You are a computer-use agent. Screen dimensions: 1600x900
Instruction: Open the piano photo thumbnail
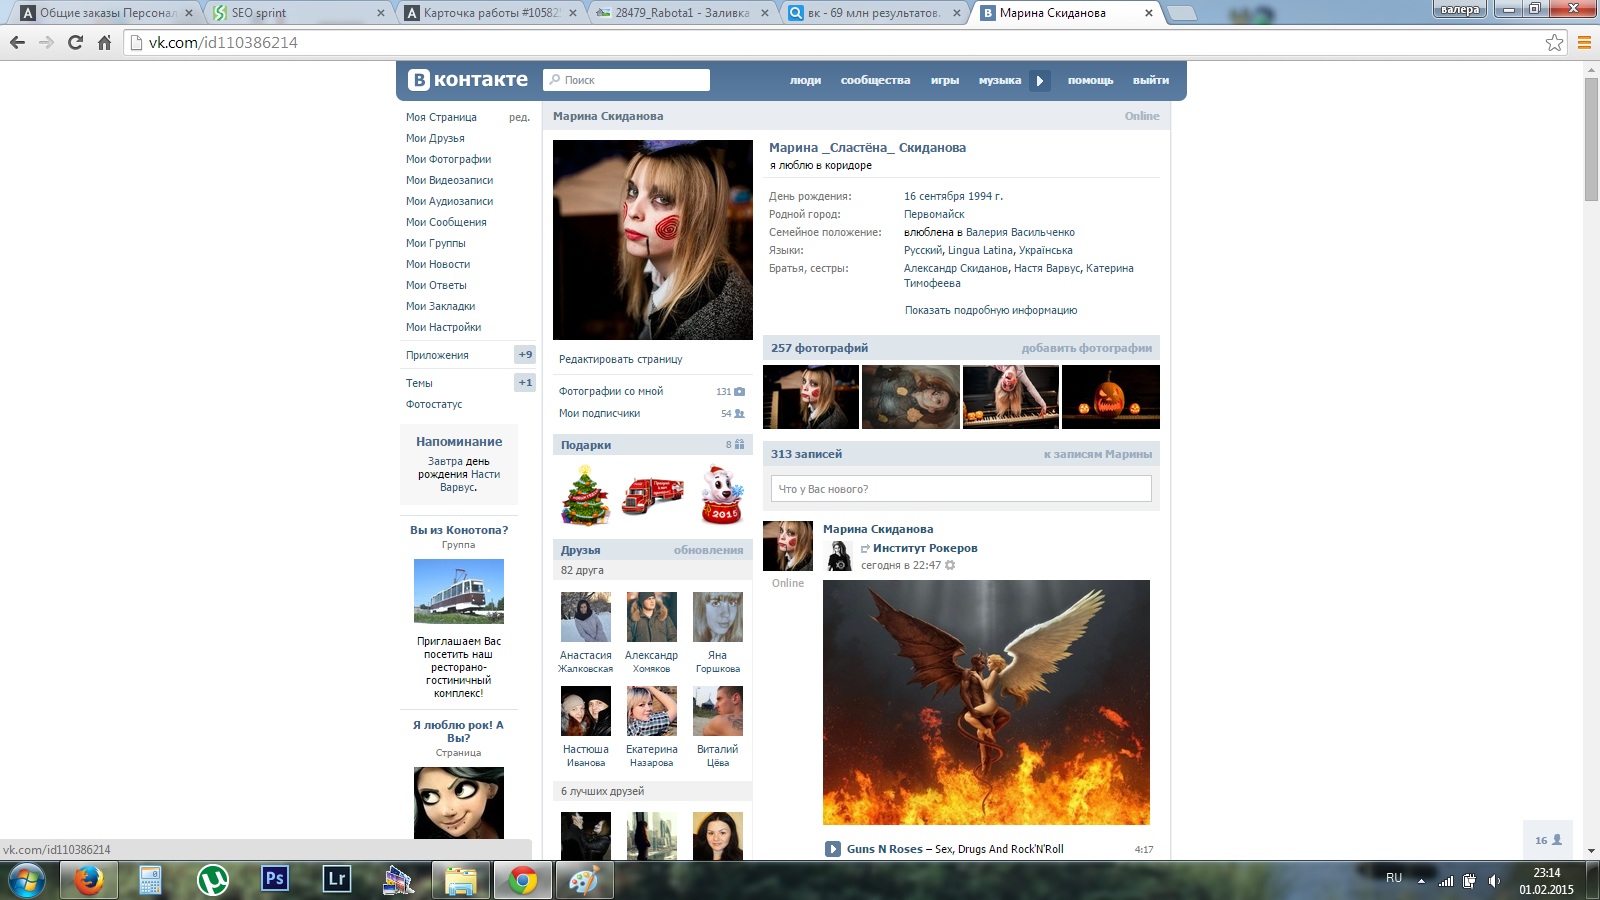point(1011,397)
